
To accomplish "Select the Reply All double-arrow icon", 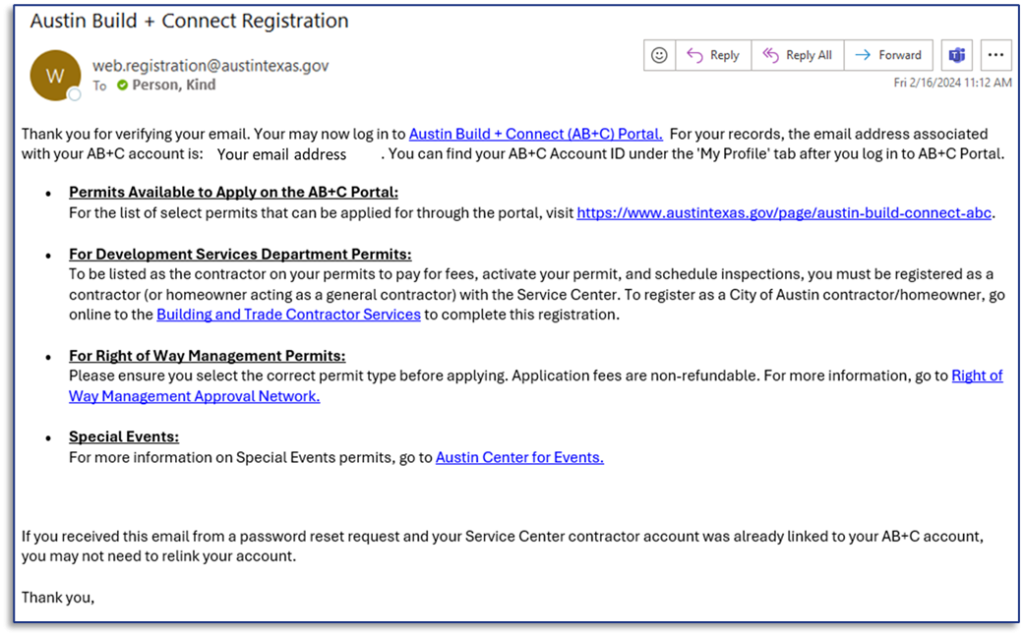I will point(772,55).
